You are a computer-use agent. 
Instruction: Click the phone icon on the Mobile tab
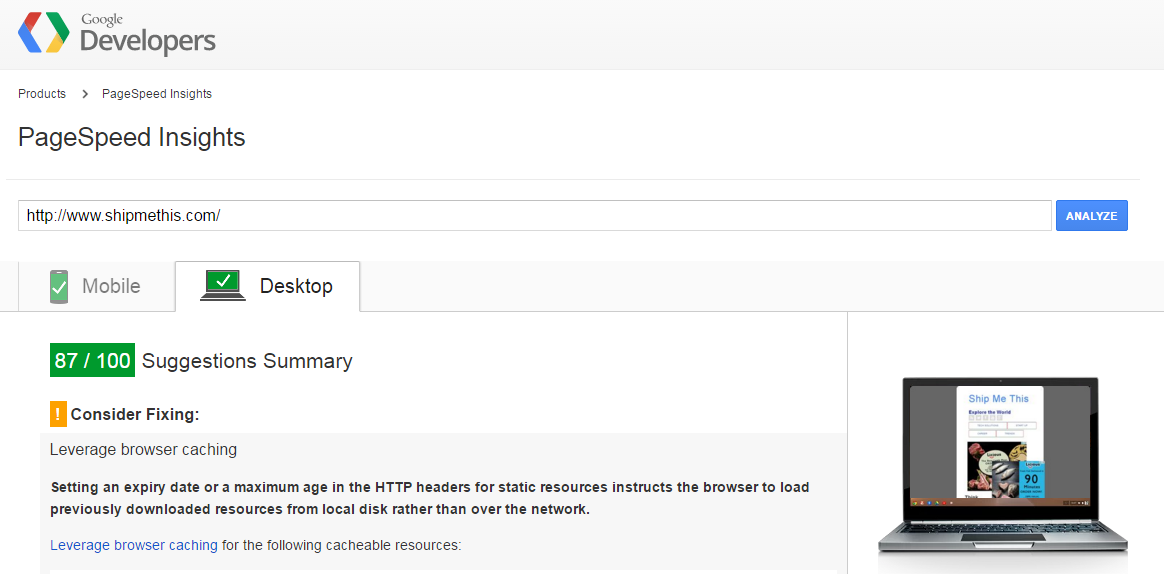click(60, 287)
